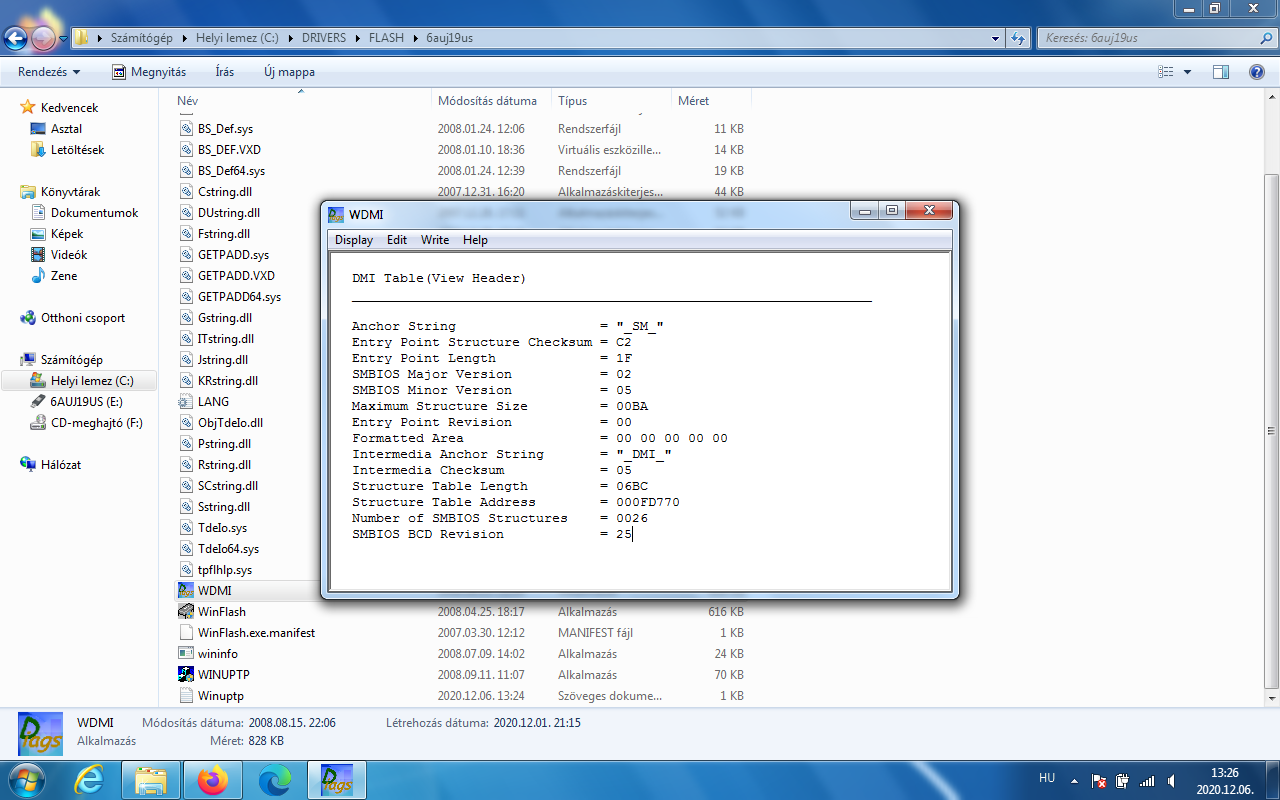Select Könyvtárak in navigation pane
This screenshot has height=800, width=1280.
70,192
